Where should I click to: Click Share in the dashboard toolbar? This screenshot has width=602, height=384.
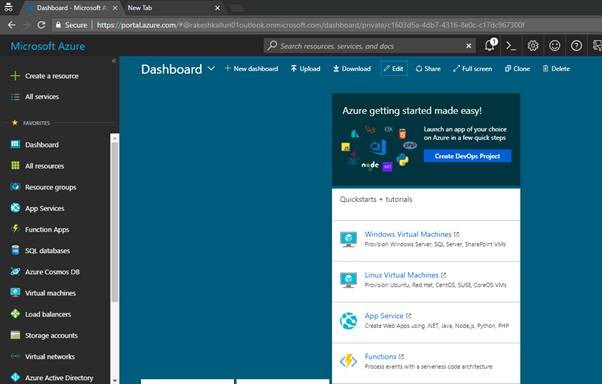[428, 69]
